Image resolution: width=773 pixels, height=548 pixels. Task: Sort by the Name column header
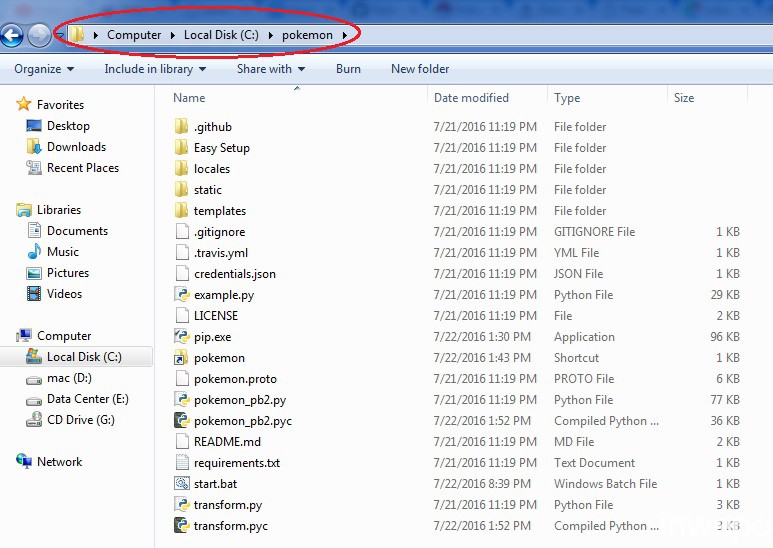click(x=189, y=98)
